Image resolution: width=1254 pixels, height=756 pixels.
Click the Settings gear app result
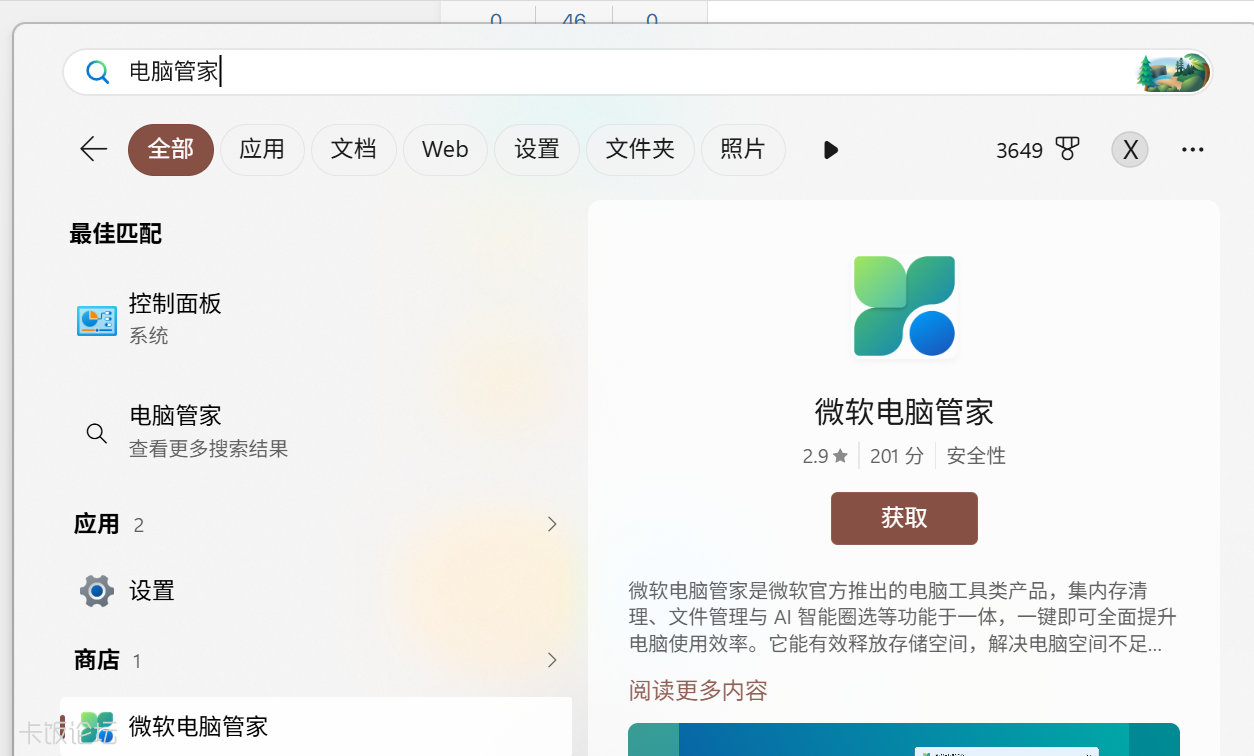coord(97,591)
